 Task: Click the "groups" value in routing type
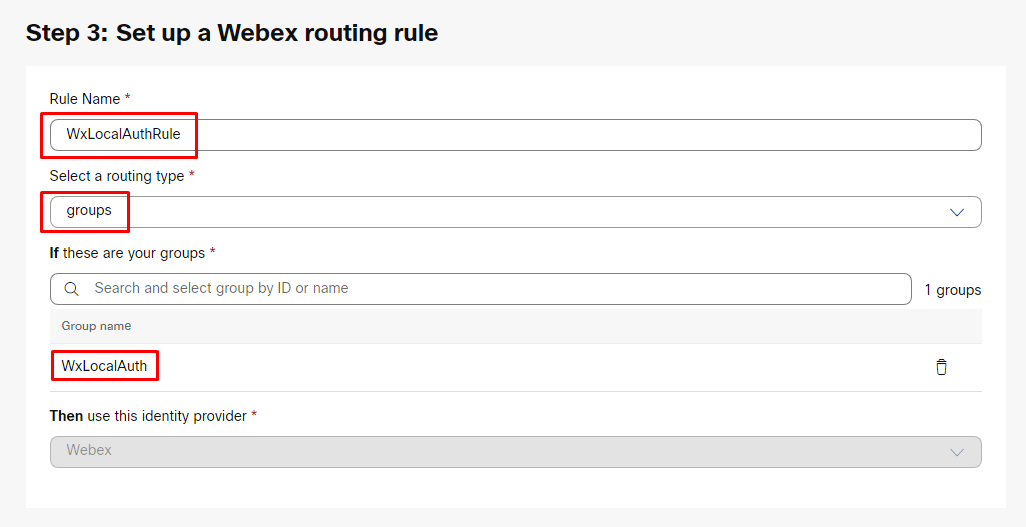[x=89, y=211]
